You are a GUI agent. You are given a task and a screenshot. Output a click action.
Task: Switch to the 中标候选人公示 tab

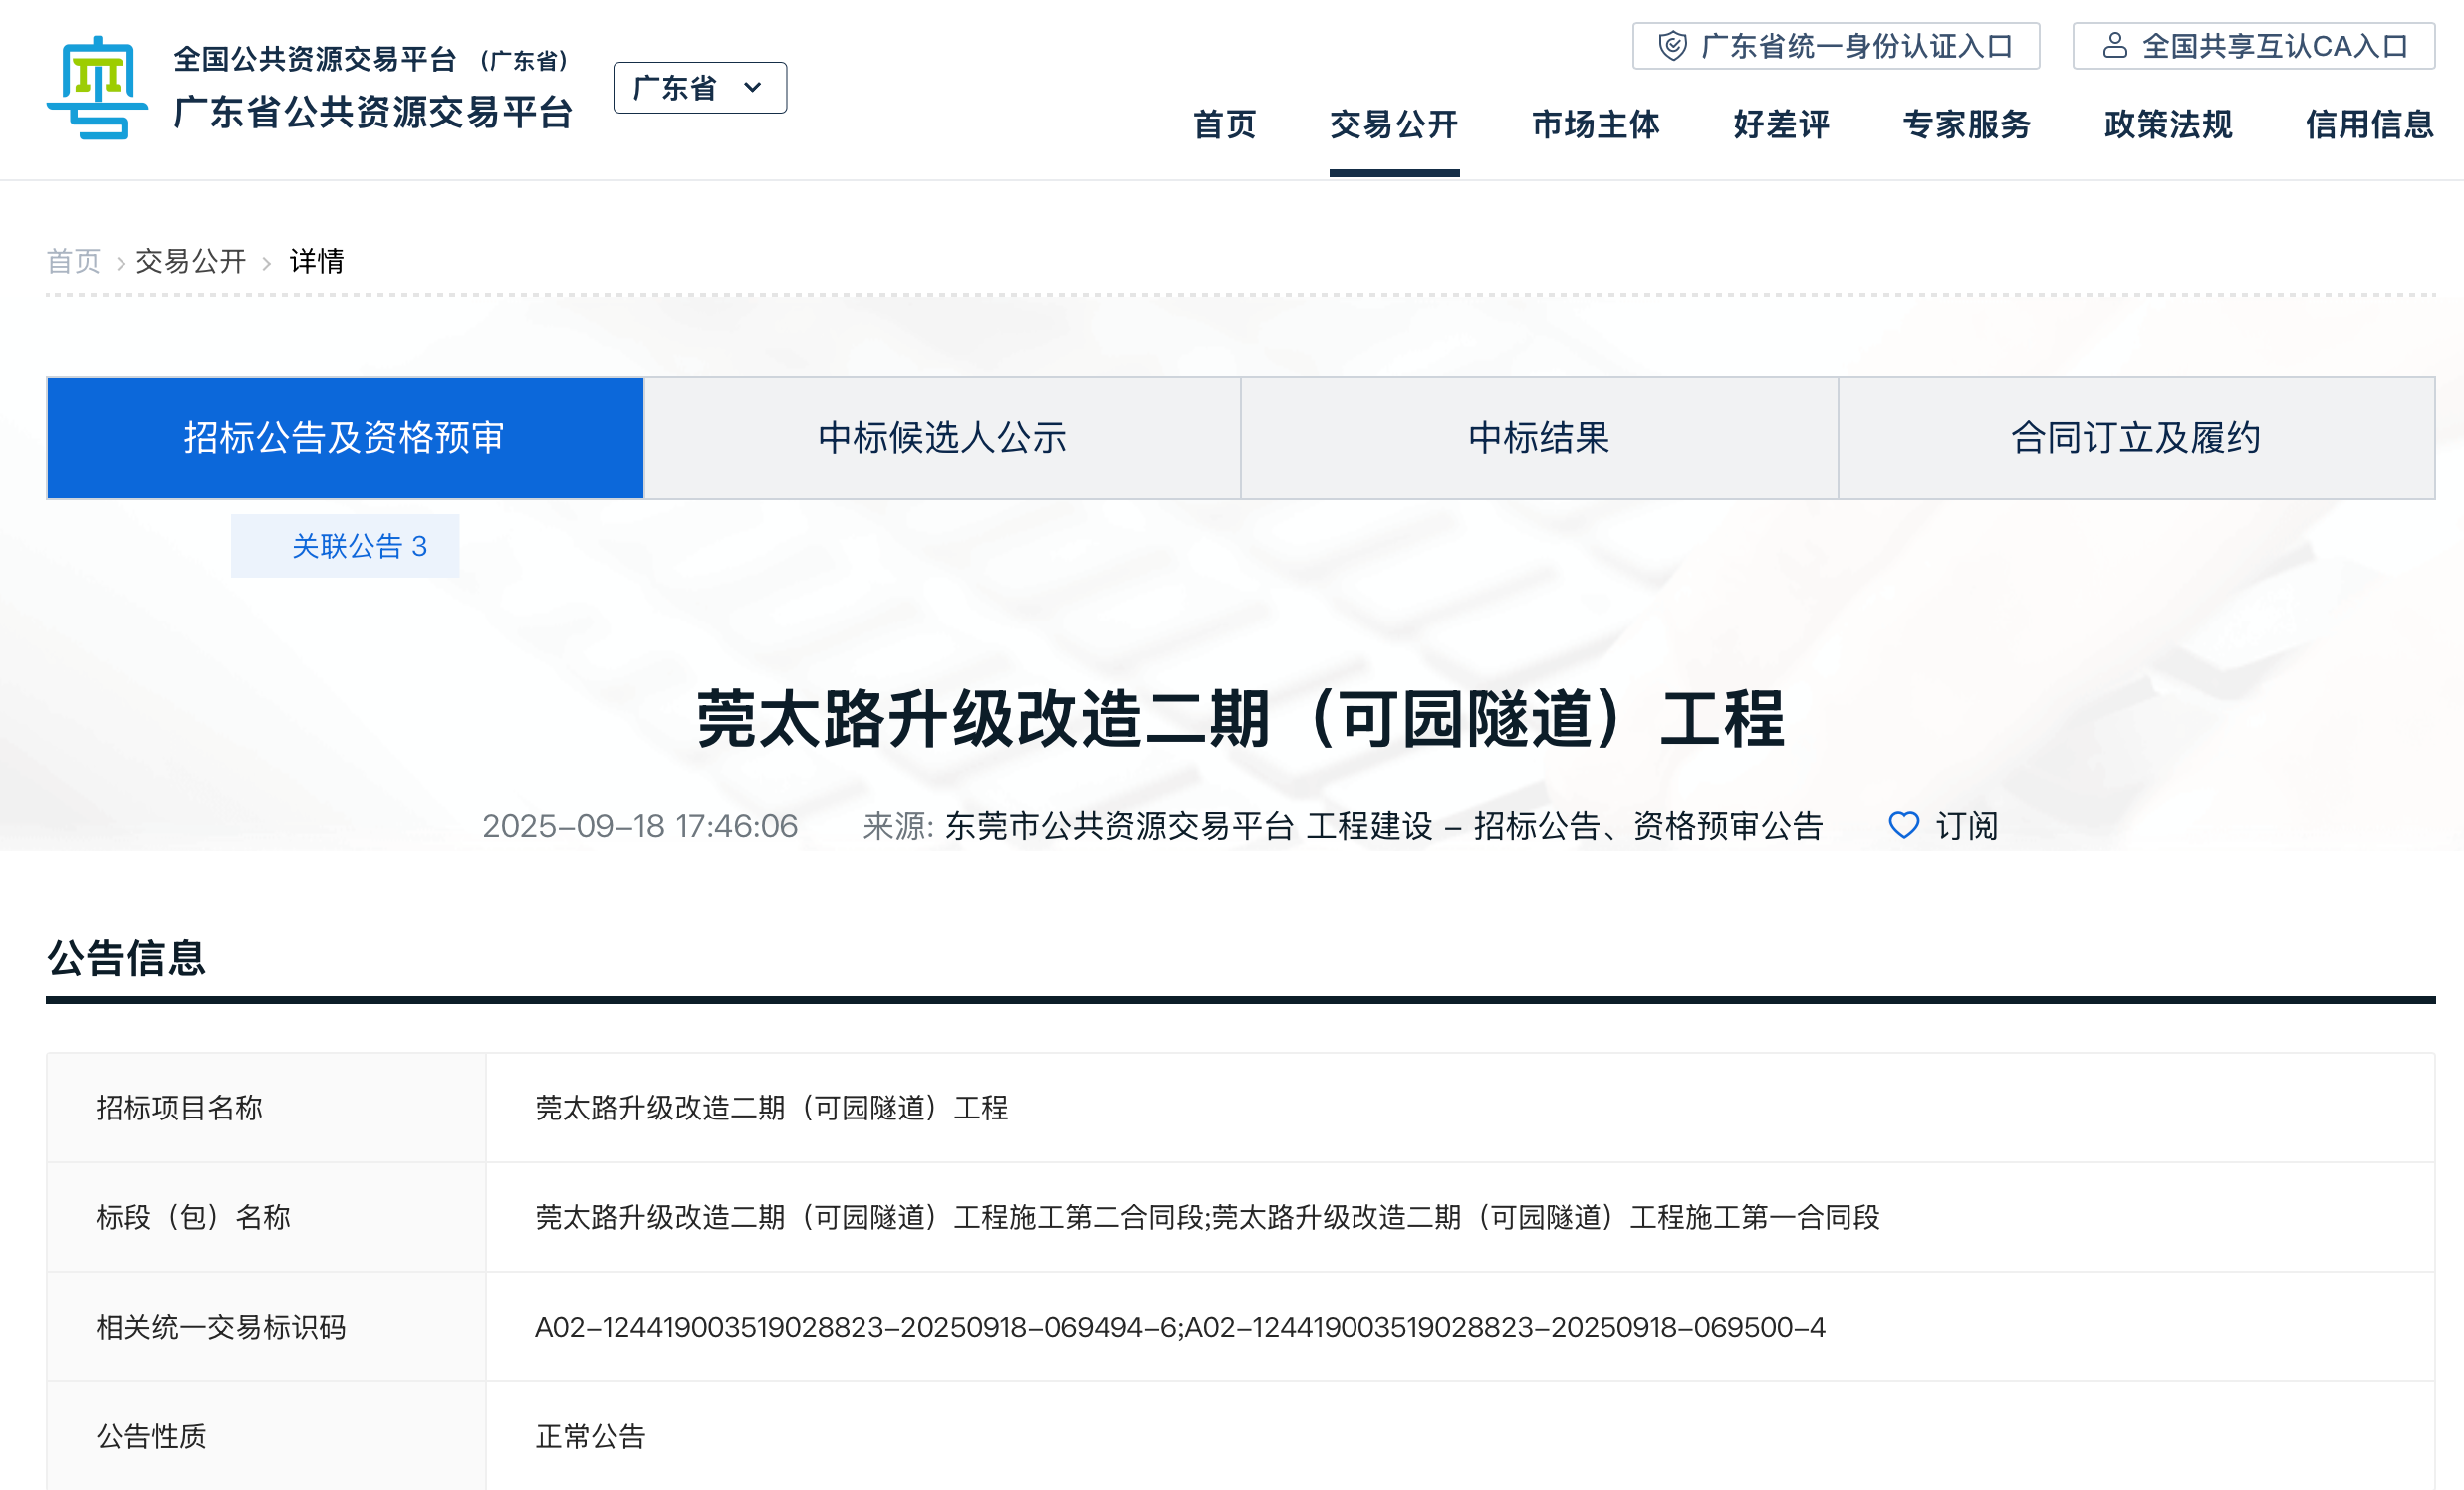[x=942, y=438]
